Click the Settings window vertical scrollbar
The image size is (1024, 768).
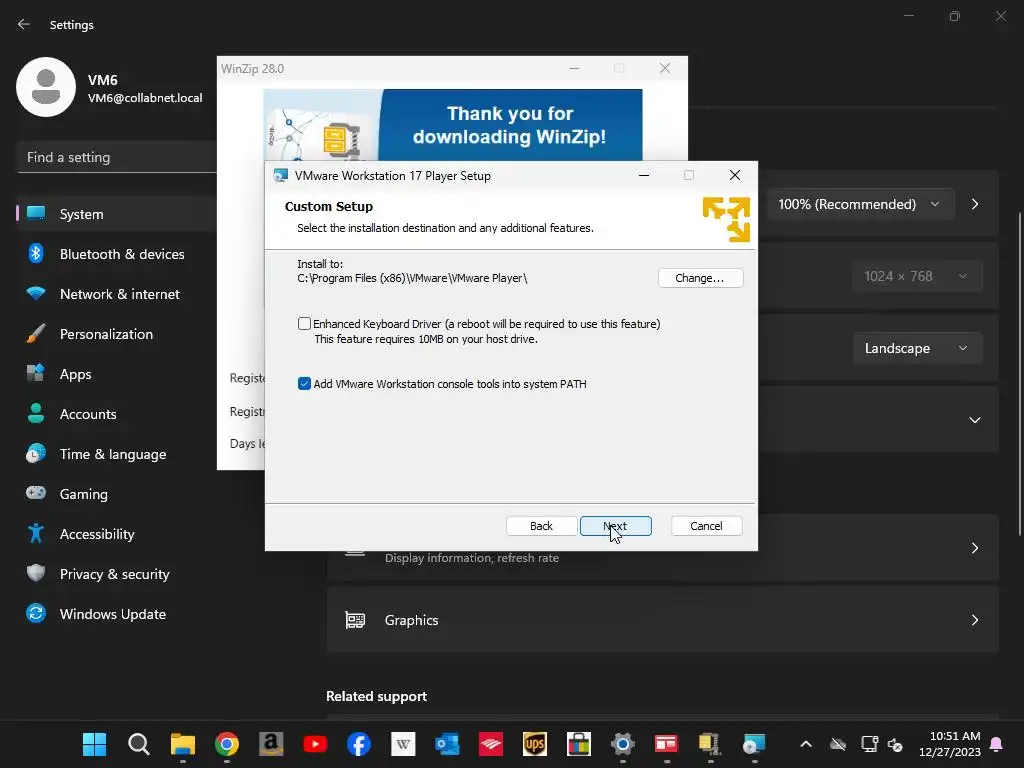tap(1019, 374)
